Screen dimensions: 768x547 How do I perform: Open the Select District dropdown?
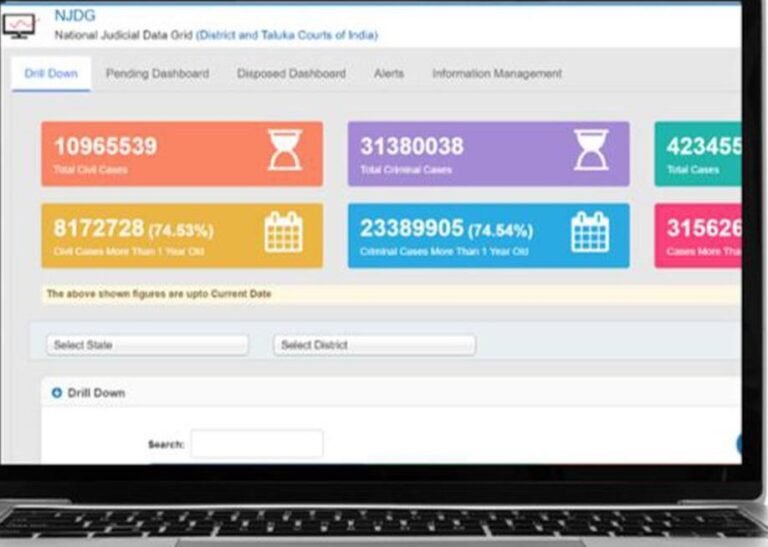point(374,345)
